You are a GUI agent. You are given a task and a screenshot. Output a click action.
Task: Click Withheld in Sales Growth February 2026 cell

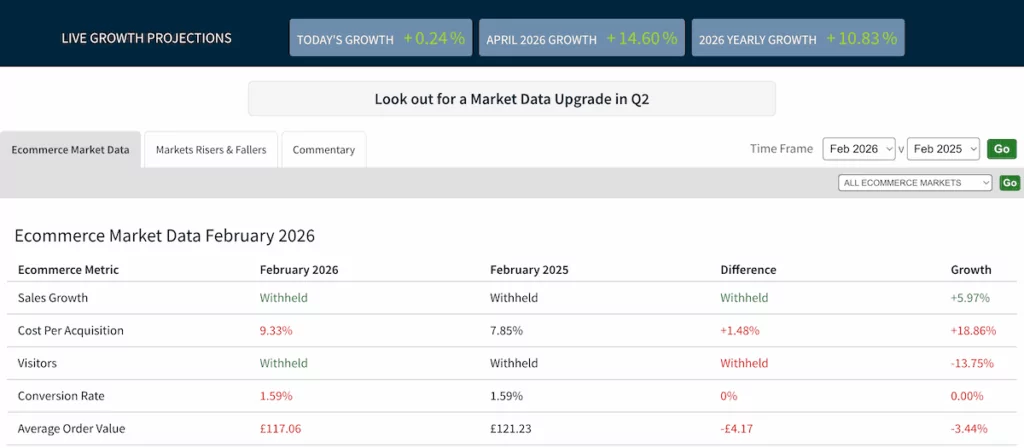tap(284, 298)
